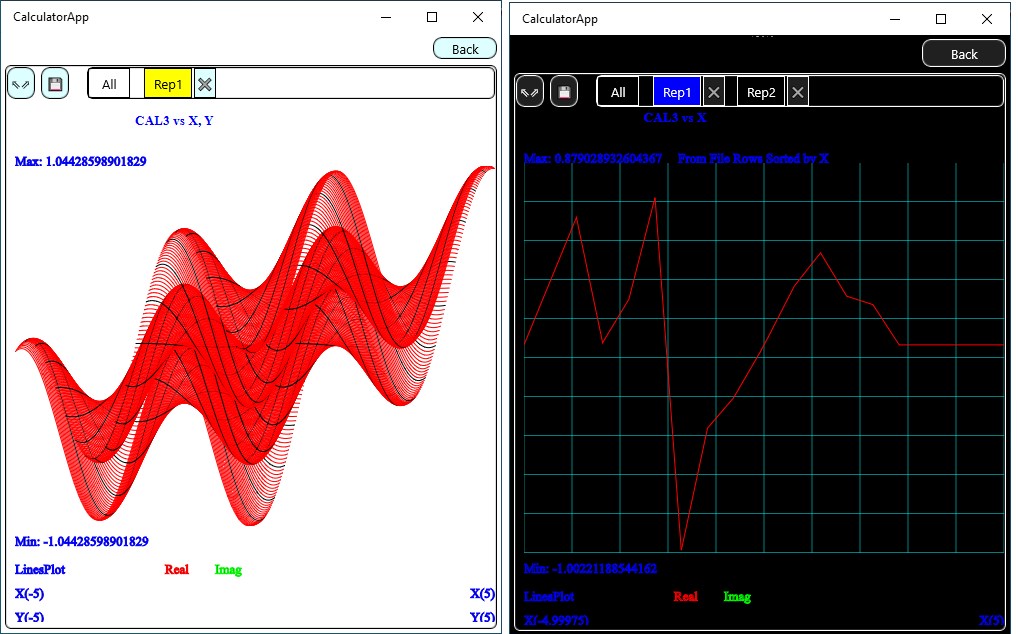Close the Rep2 tab in right window
1018x634 pixels.
(x=798, y=92)
